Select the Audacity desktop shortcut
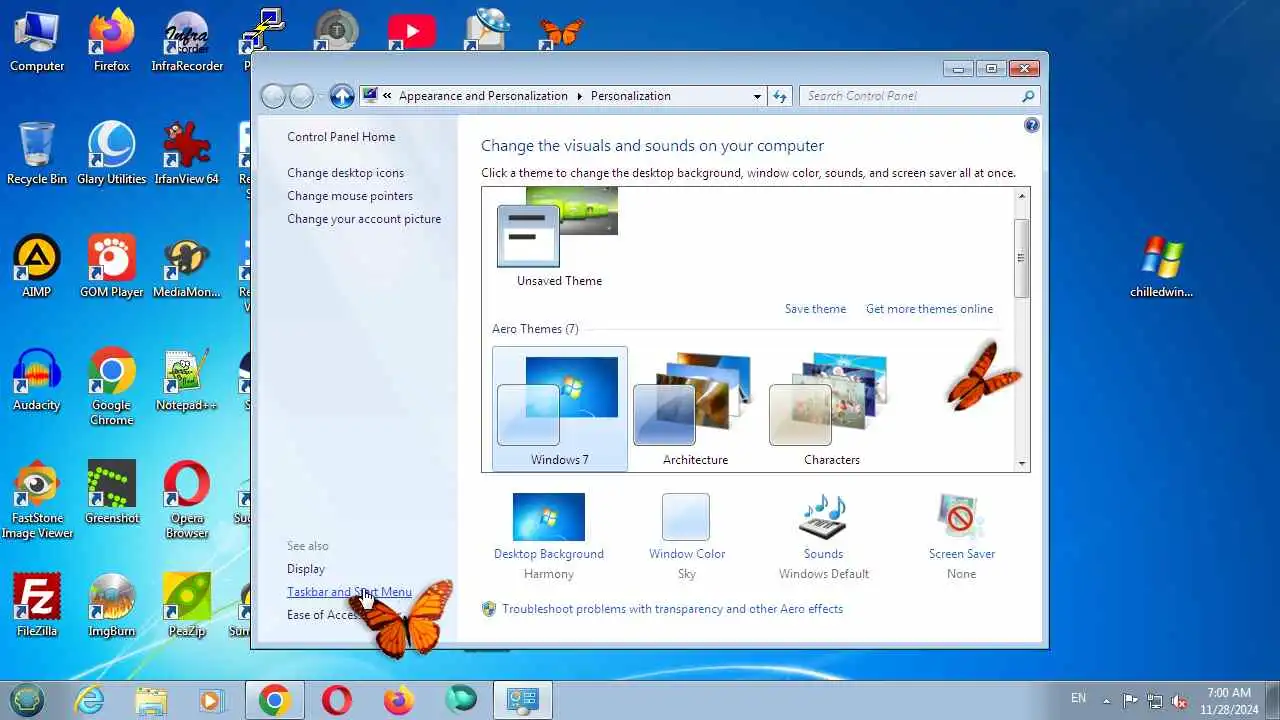This screenshot has width=1280, height=720. pyautogui.click(x=37, y=380)
